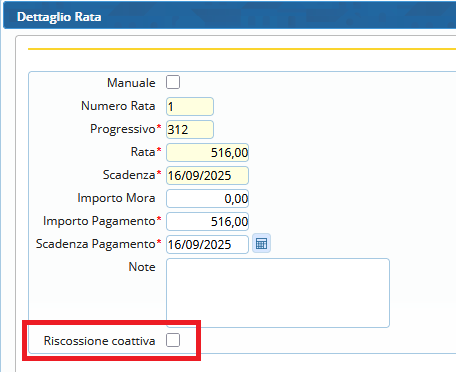This screenshot has width=456, height=372.
Task: Focus the Rata amount field
Action: tap(207, 152)
